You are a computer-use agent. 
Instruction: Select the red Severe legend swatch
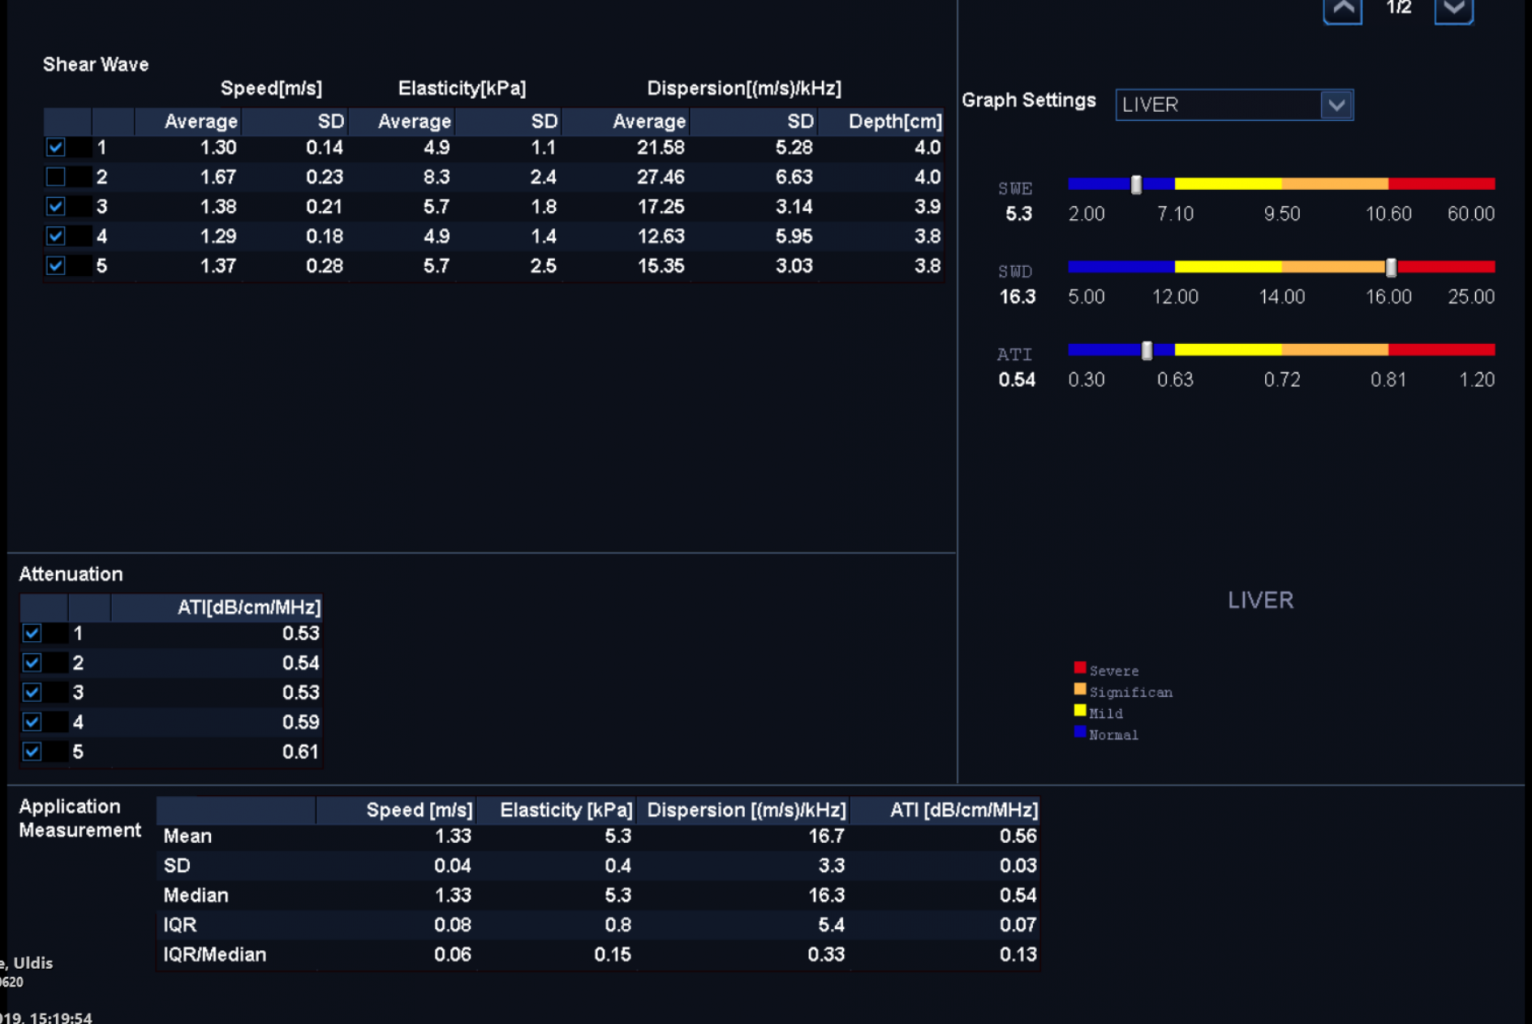coord(1080,668)
